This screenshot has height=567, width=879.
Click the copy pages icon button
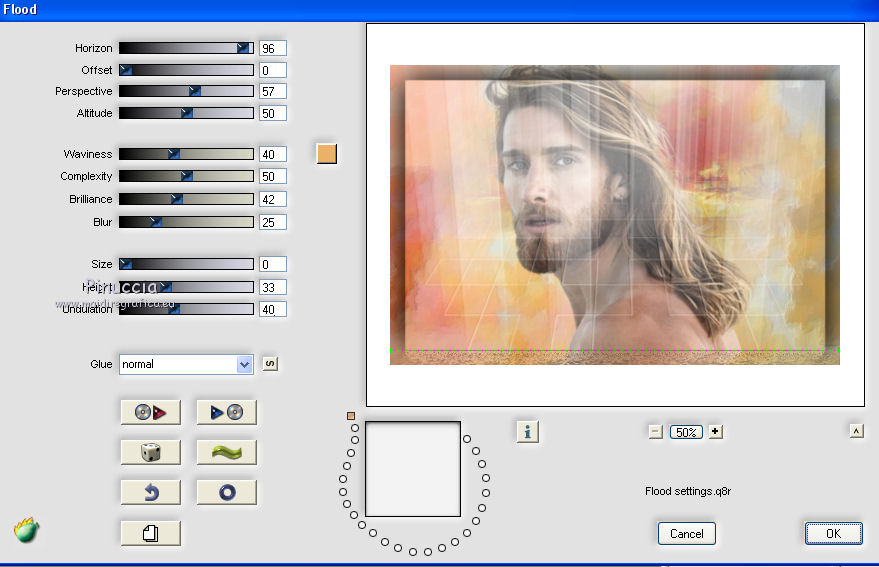[151, 533]
